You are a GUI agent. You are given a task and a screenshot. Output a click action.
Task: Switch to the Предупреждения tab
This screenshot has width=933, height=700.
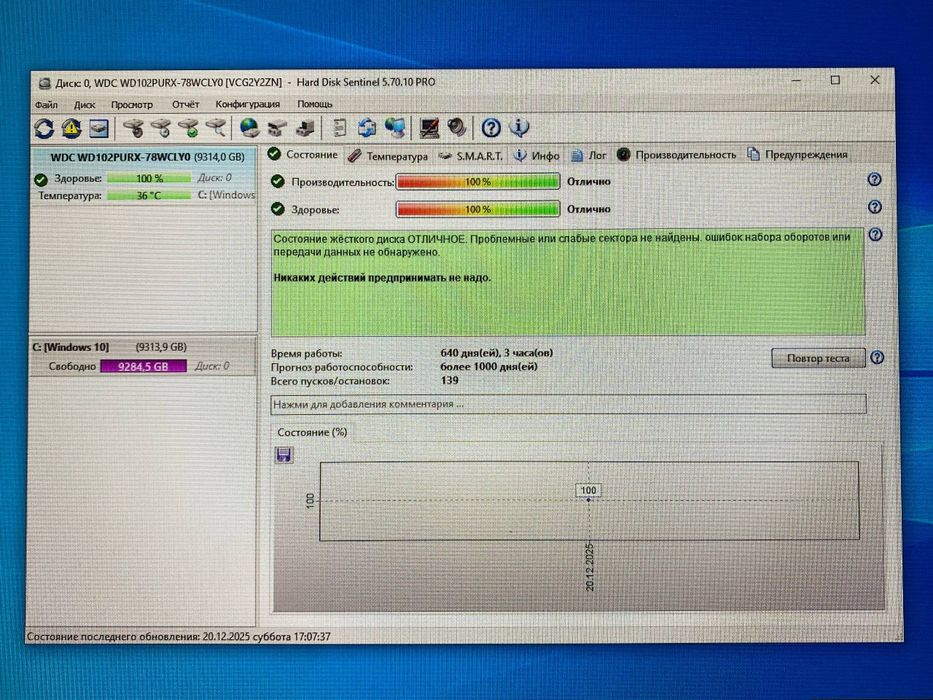[798, 155]
